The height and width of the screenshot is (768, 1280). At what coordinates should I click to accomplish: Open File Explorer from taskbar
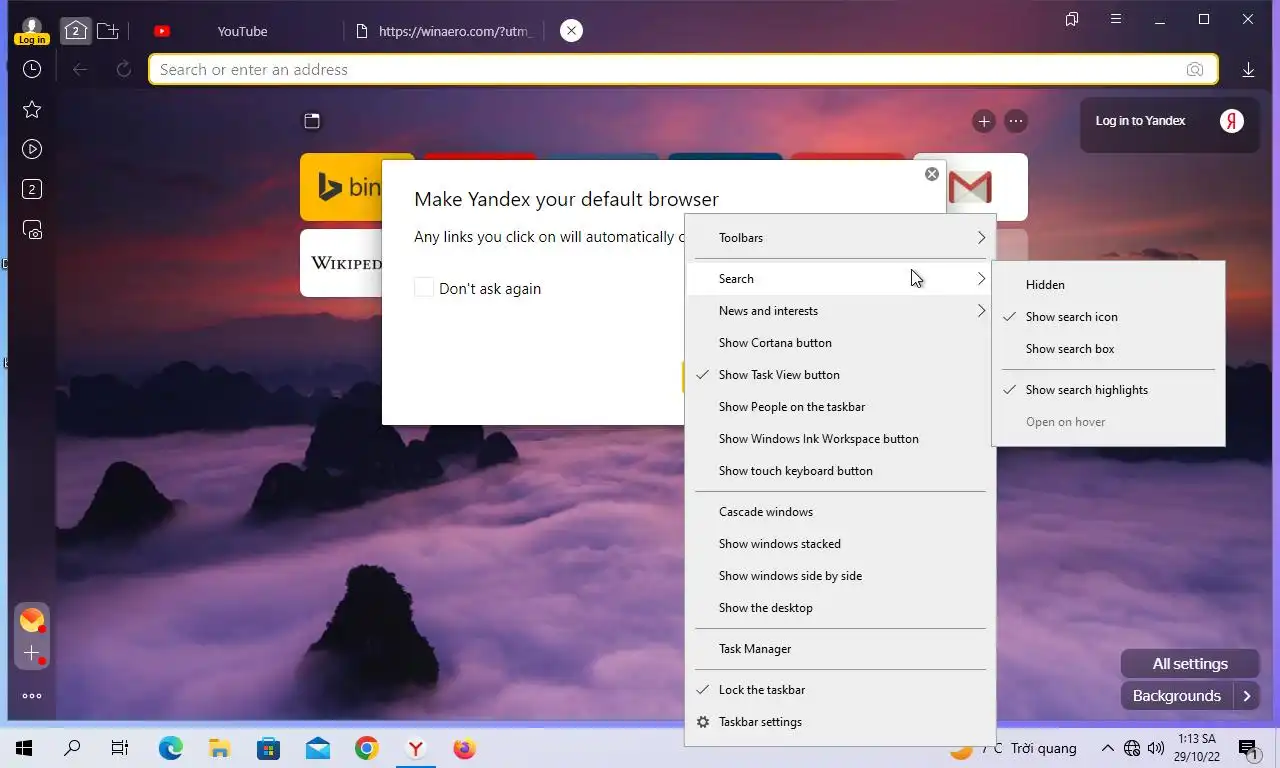click(x=220, y=748)
